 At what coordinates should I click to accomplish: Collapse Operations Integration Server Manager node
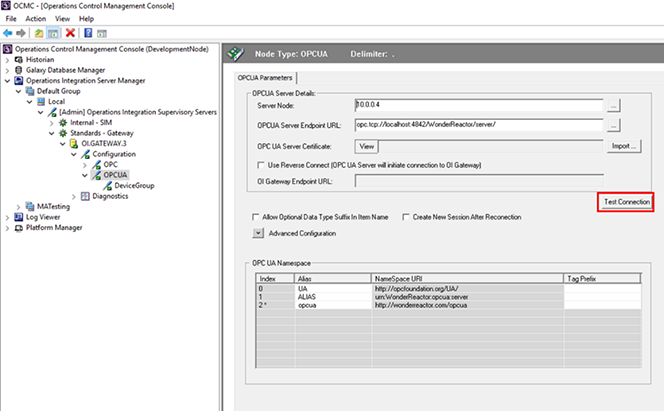pos(7,80)
